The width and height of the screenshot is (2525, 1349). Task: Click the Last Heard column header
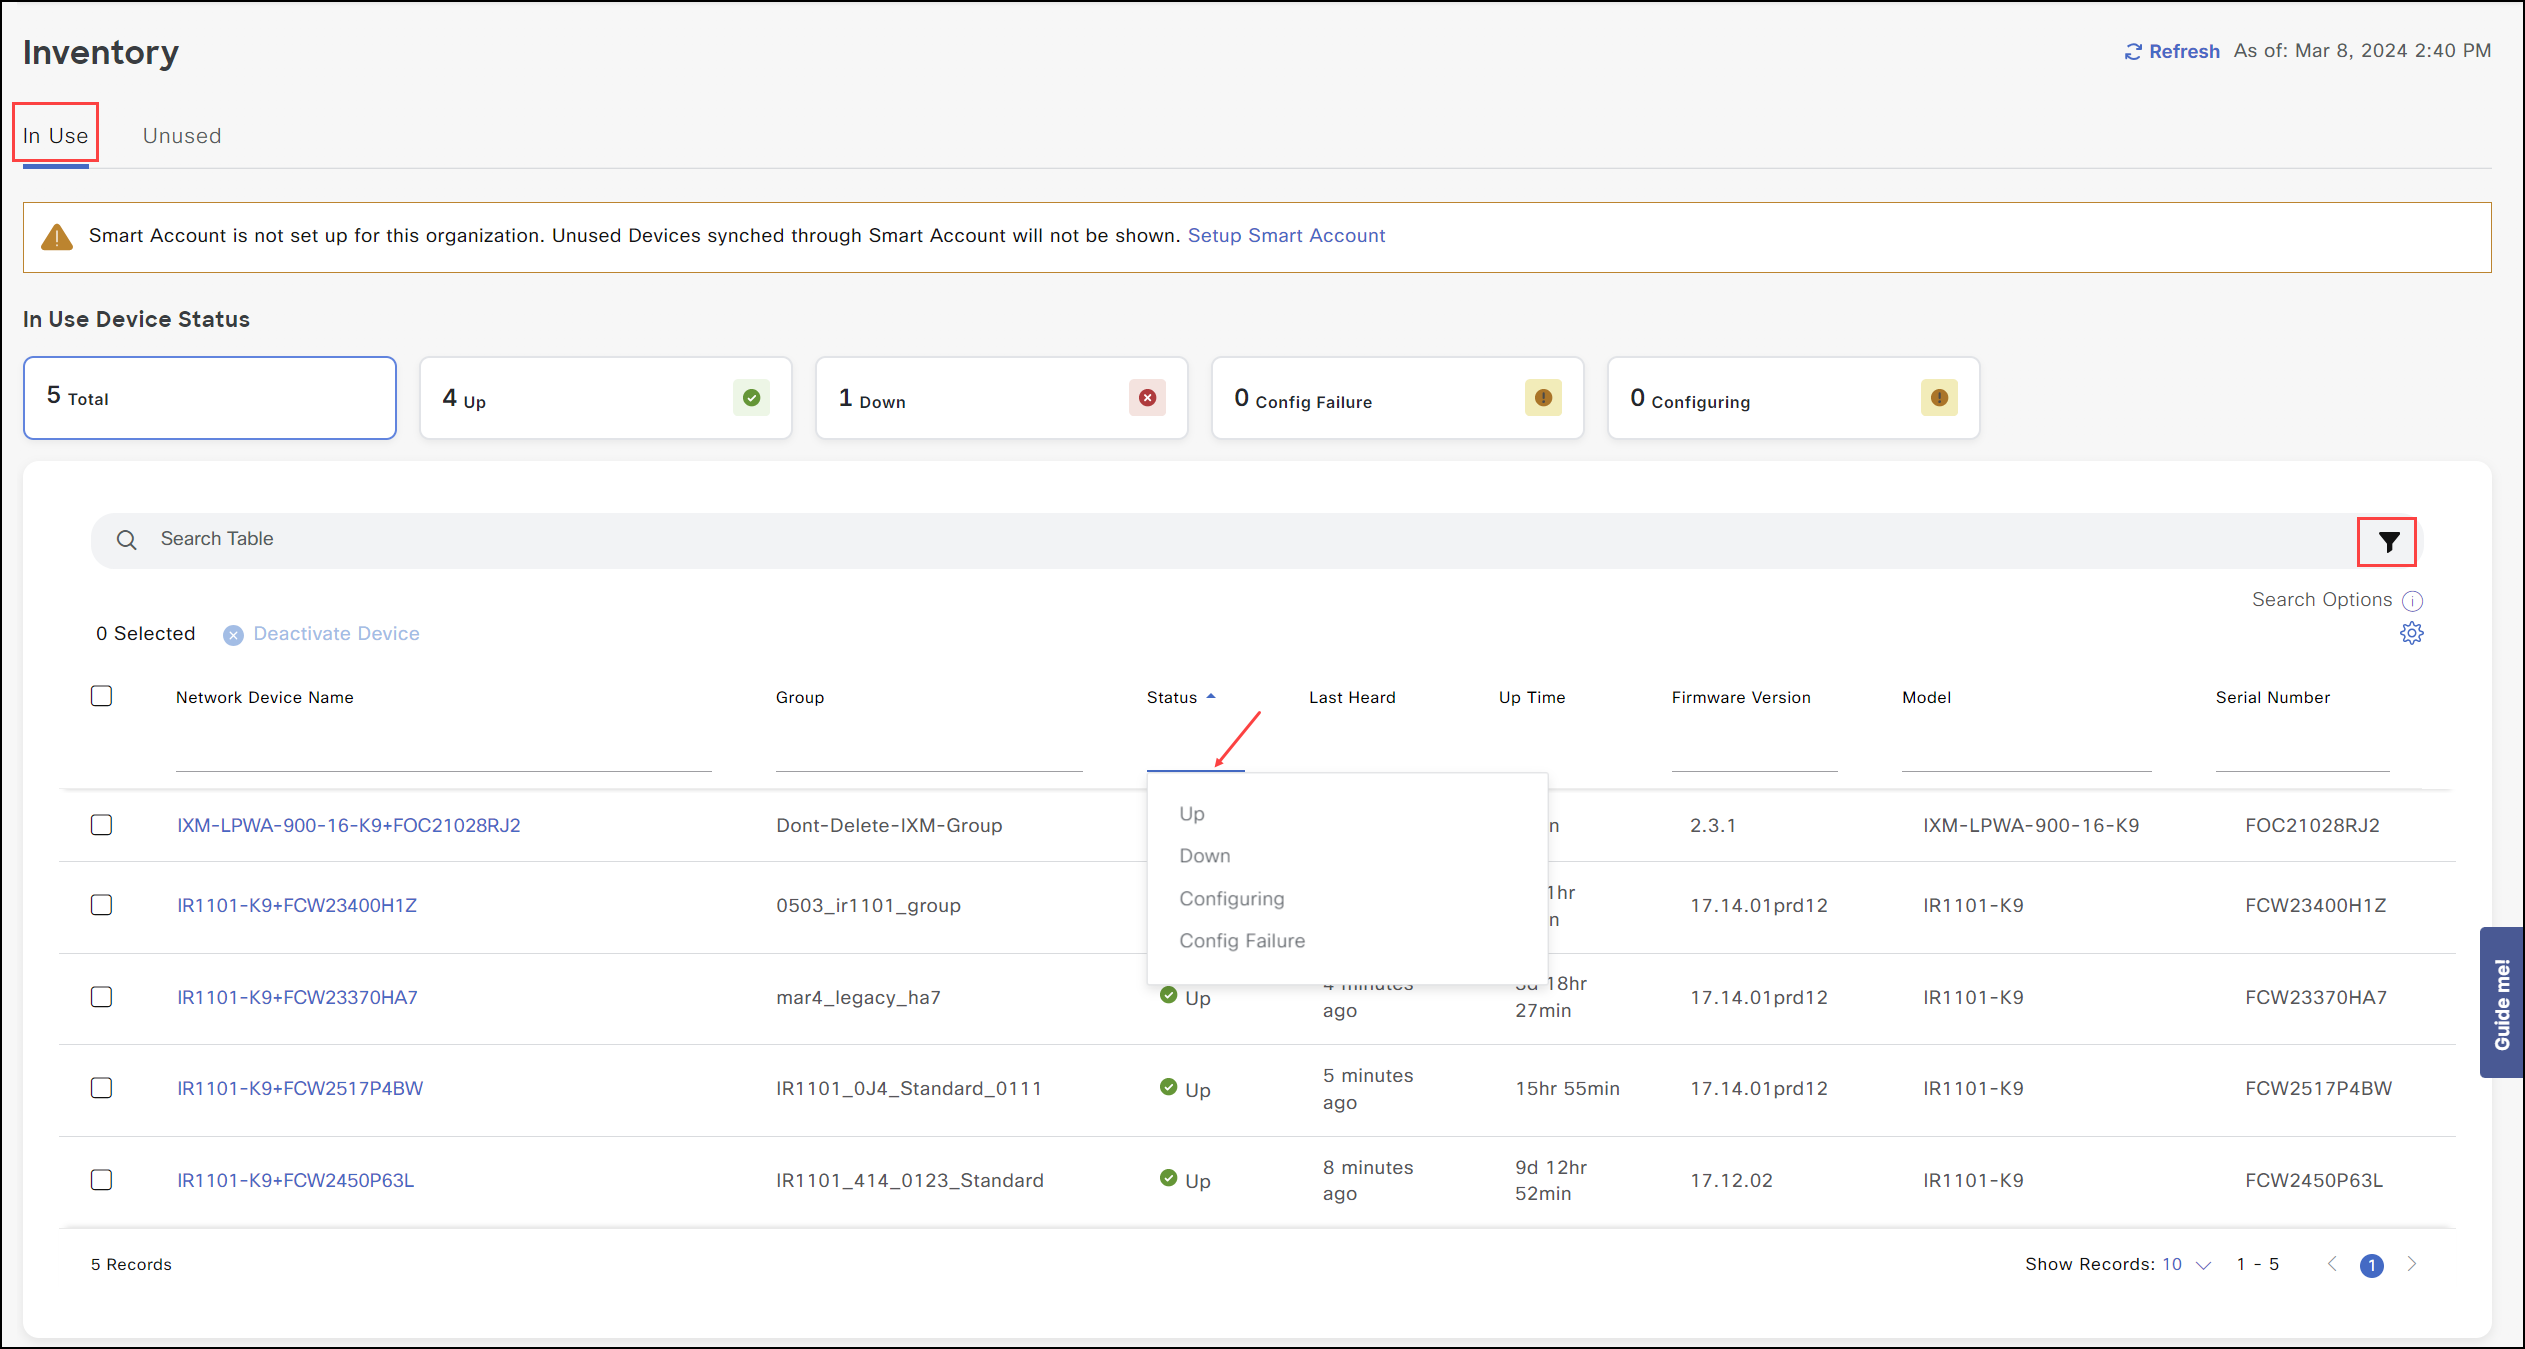point(1352,697)
